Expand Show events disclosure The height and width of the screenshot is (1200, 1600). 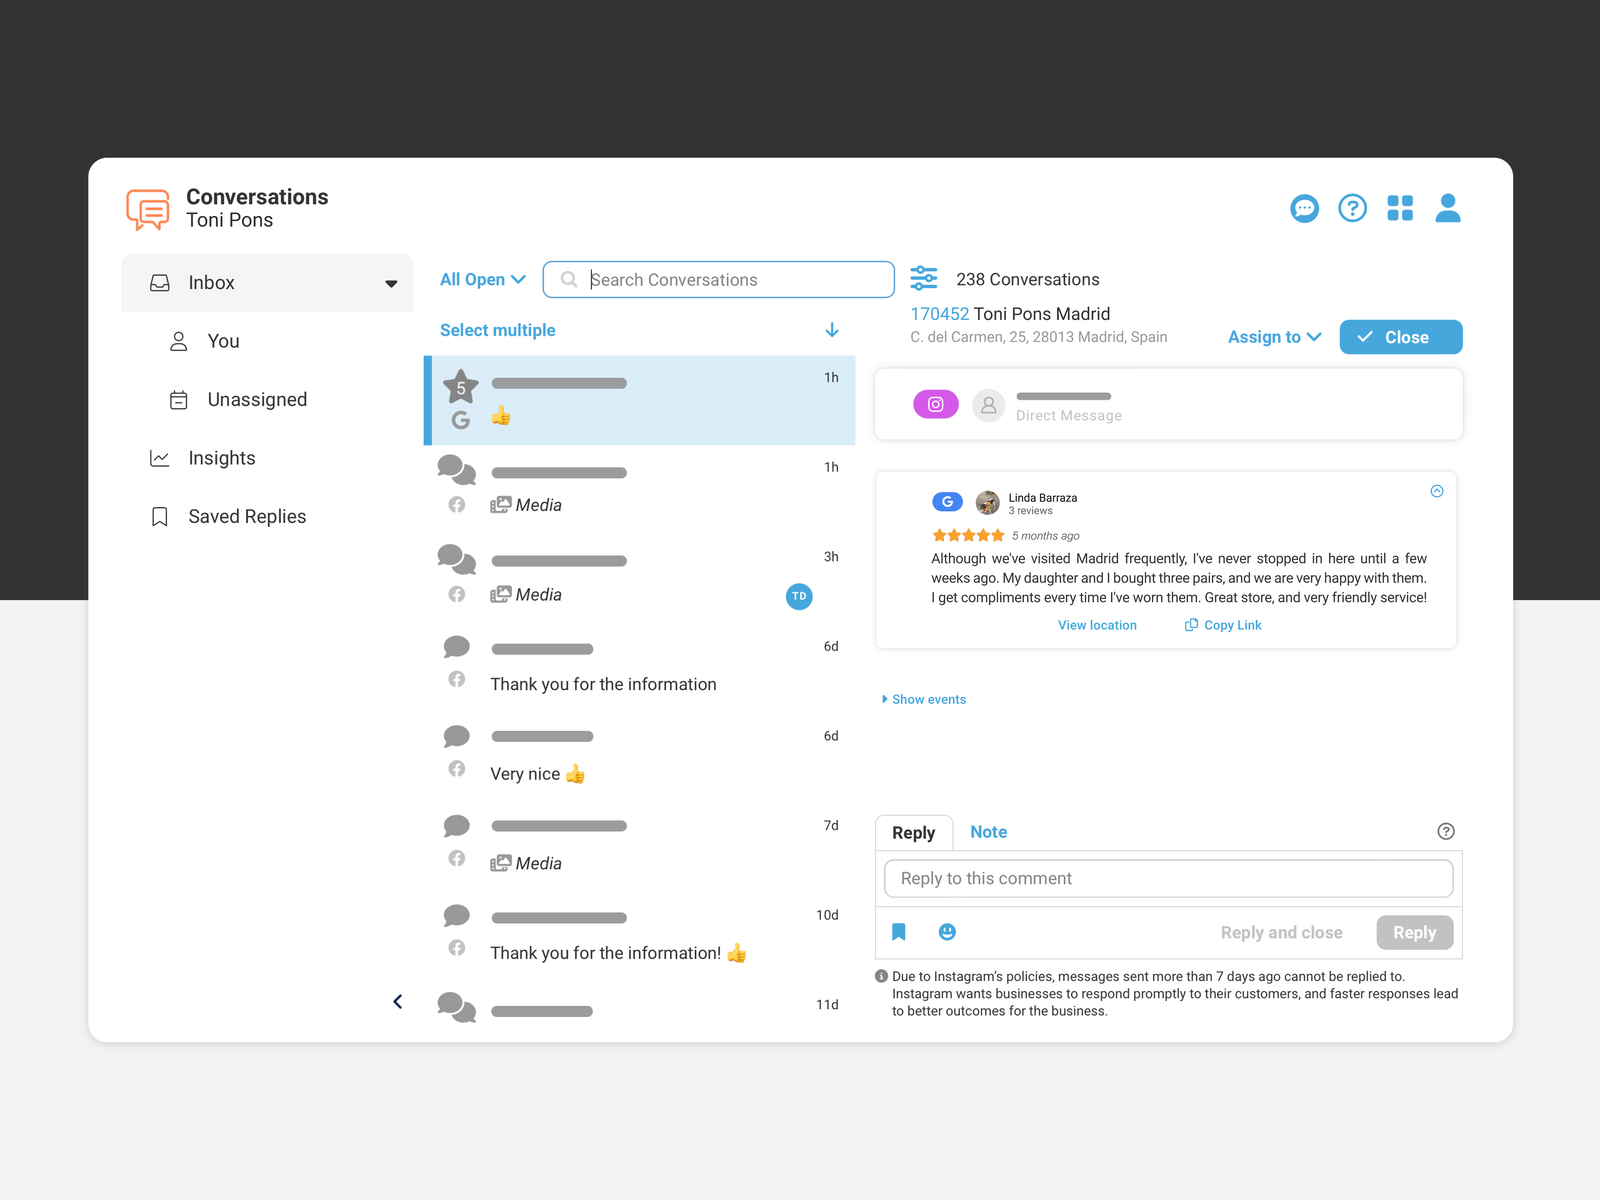(x=924, y=699)
